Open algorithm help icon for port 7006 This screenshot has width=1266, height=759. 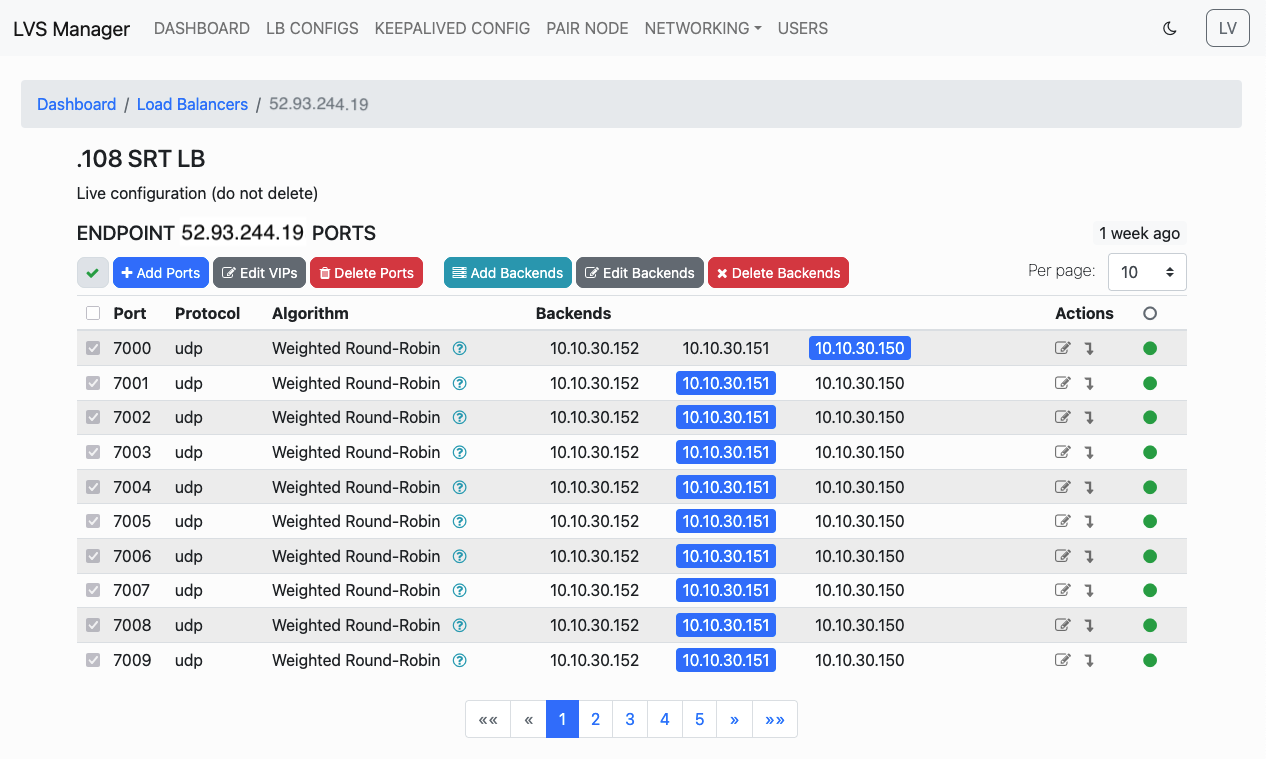(x=460, y=556)
